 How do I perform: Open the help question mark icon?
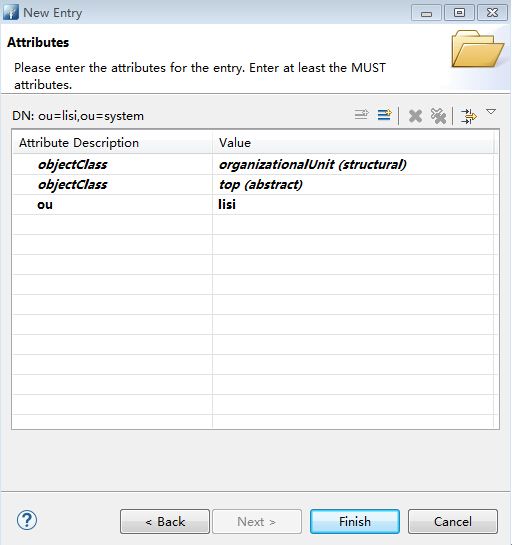point(27,520)
